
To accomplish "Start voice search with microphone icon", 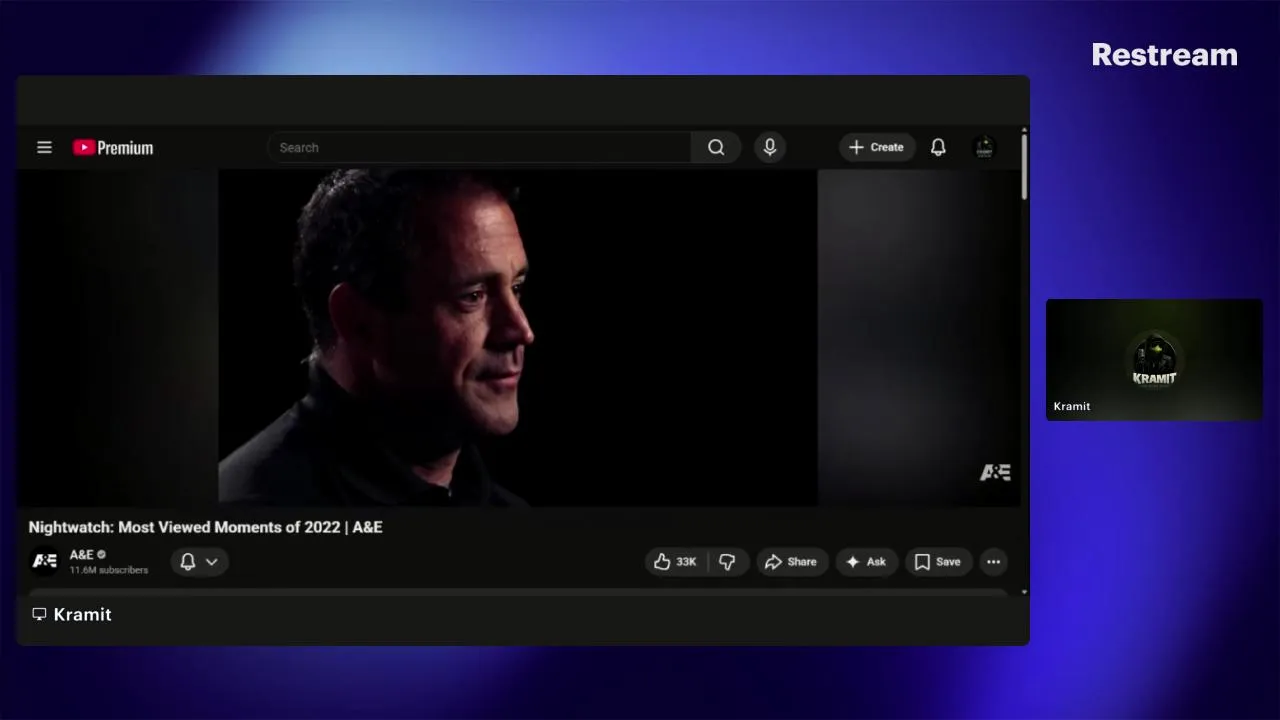I will click(x=770, y=147).
